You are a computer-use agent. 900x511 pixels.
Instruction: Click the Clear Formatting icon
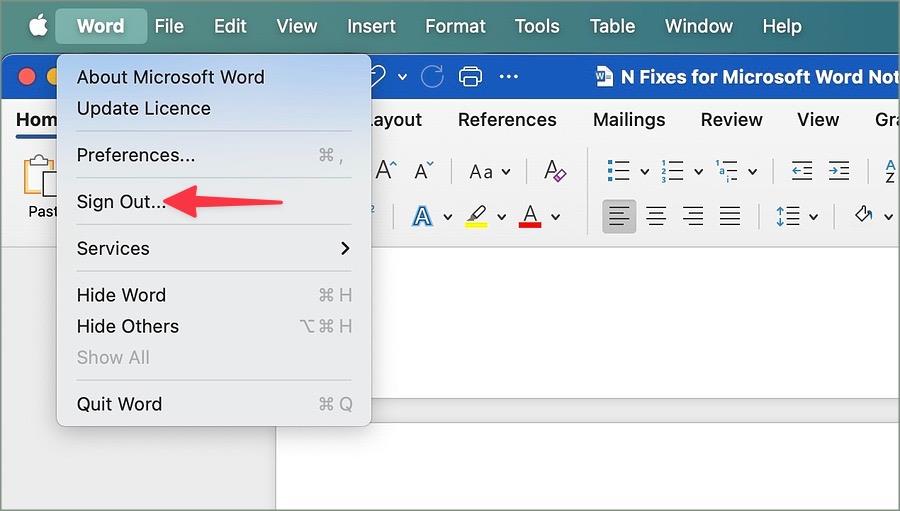coord(554,171)
